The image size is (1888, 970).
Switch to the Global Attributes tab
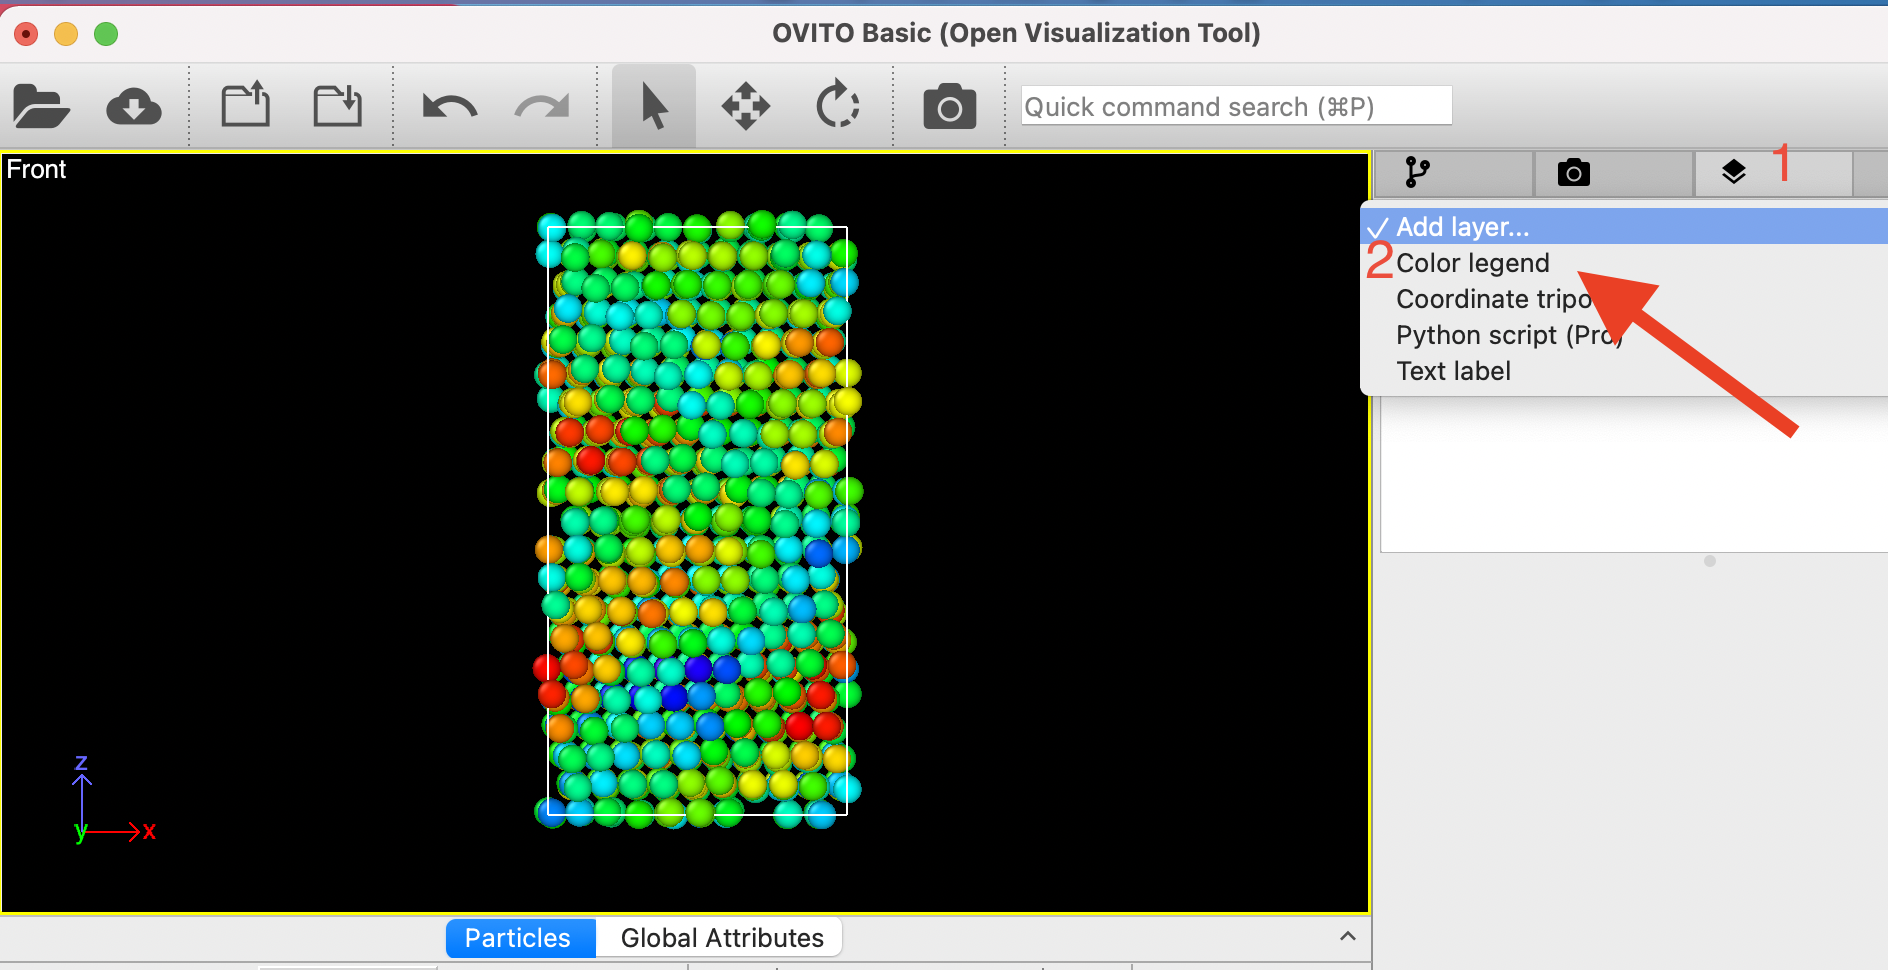pyautogui.click(x=722, y=937)
